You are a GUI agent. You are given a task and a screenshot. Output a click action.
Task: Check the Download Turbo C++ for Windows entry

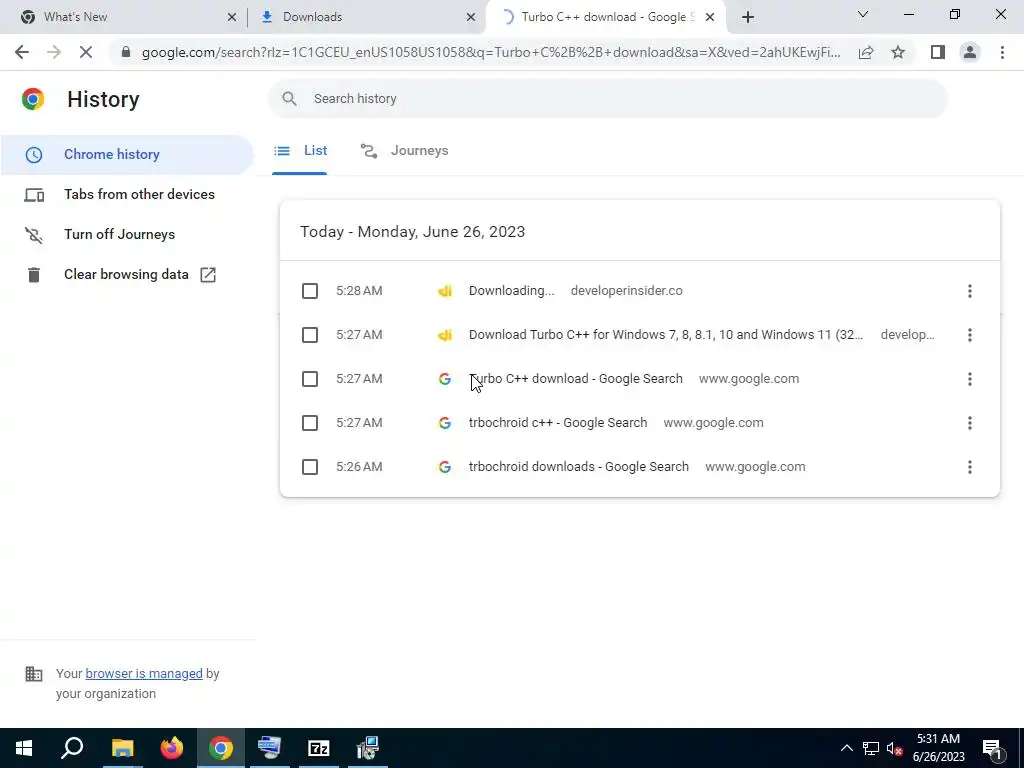[x=310, y=335]
